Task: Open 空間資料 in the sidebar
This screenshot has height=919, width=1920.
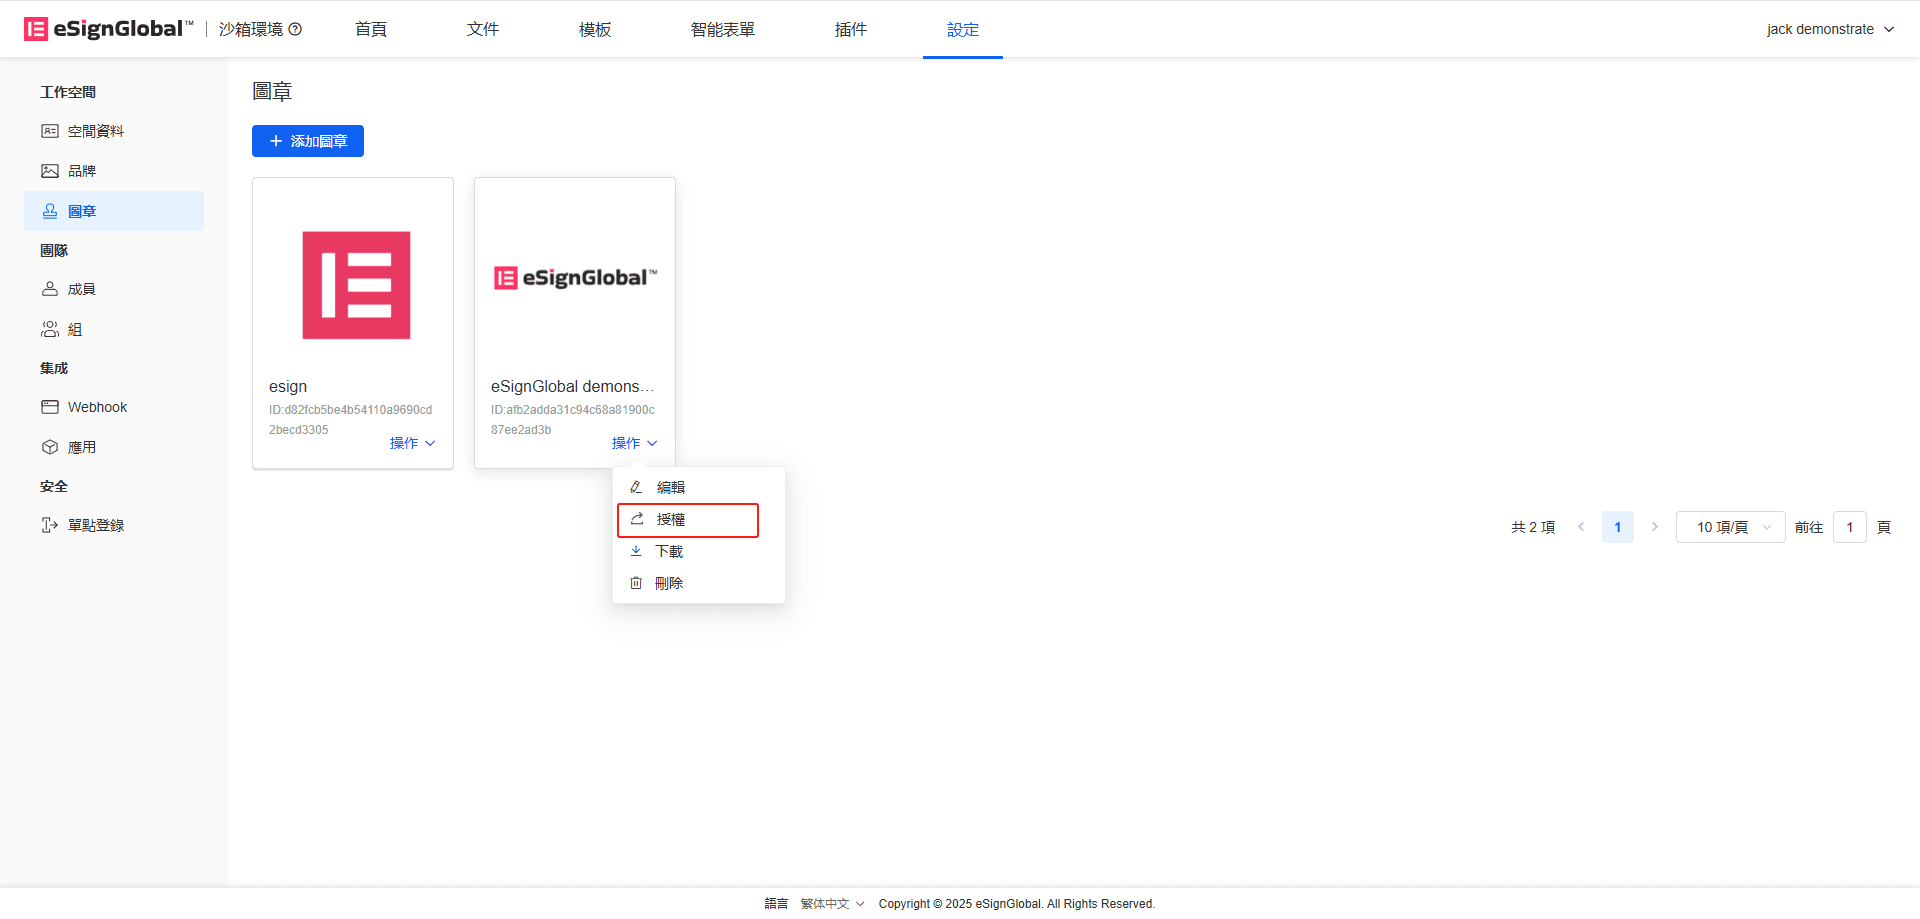Action: [x=114, y=131]
